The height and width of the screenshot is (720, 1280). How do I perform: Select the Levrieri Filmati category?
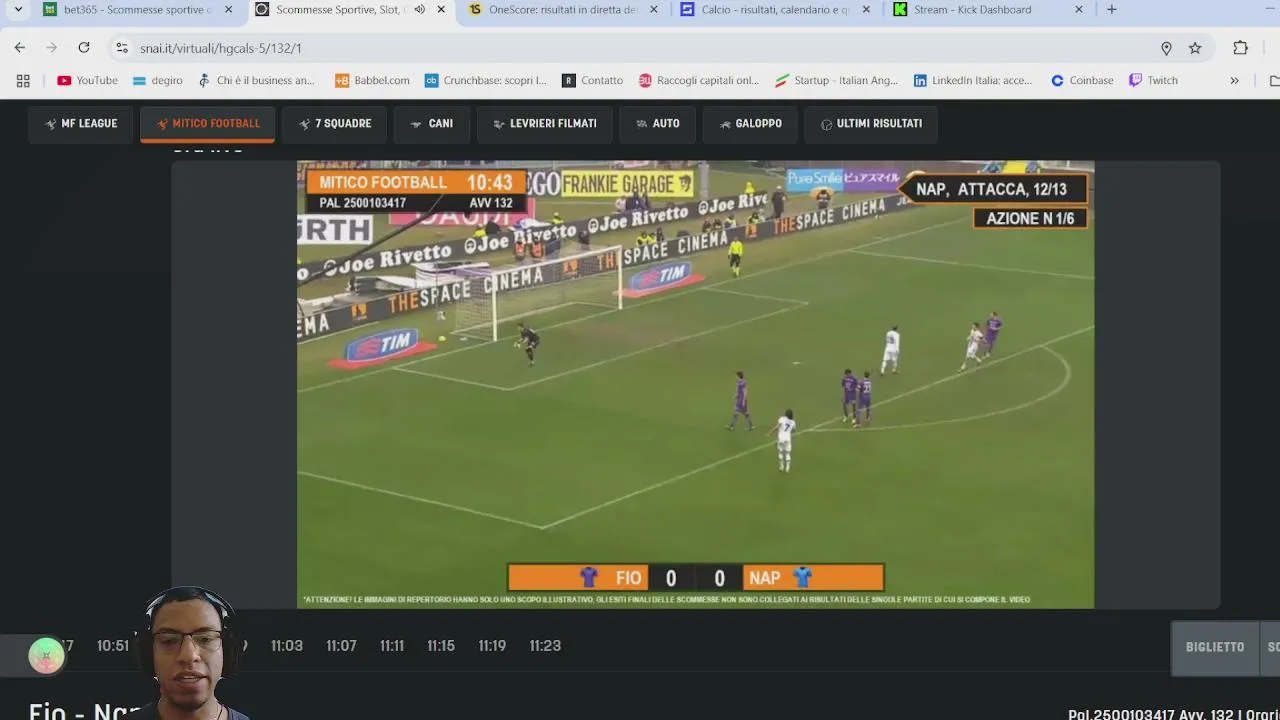point(545,124)
